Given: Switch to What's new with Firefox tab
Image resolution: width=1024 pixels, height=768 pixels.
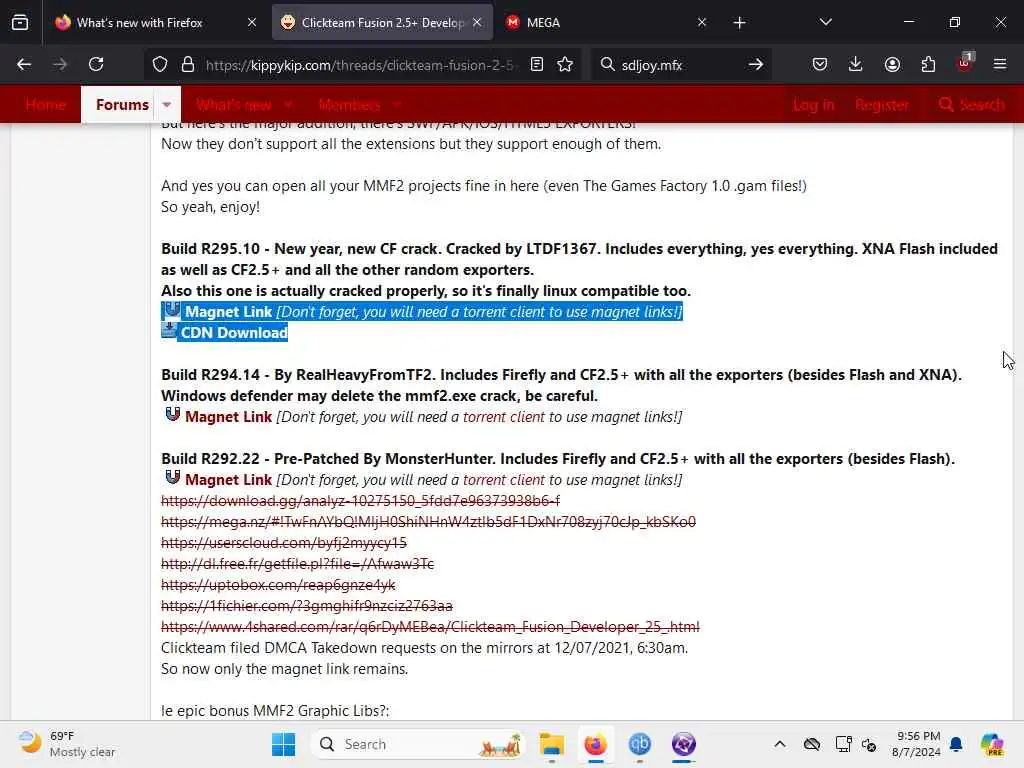Looking at the screenshot, I should coord(139,22).
